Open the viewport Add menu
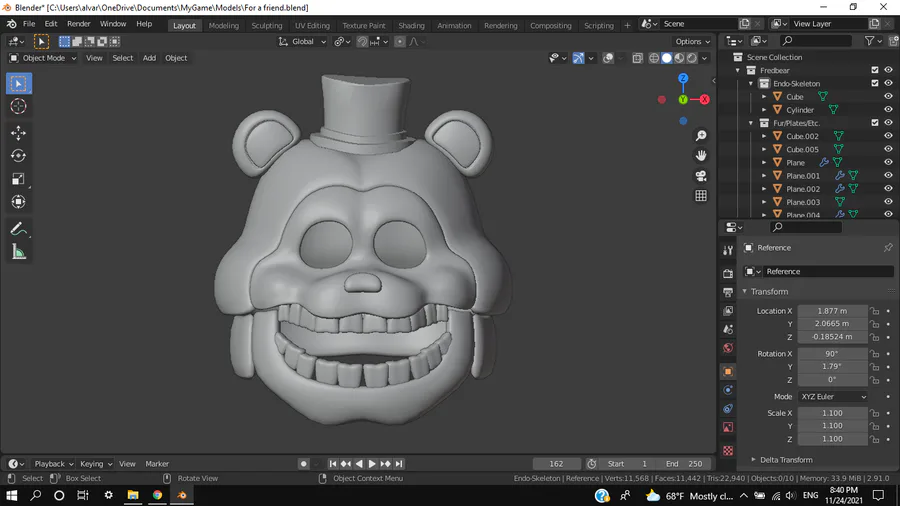The height and width of the screenshot is (506, 900). click(149, 58)
